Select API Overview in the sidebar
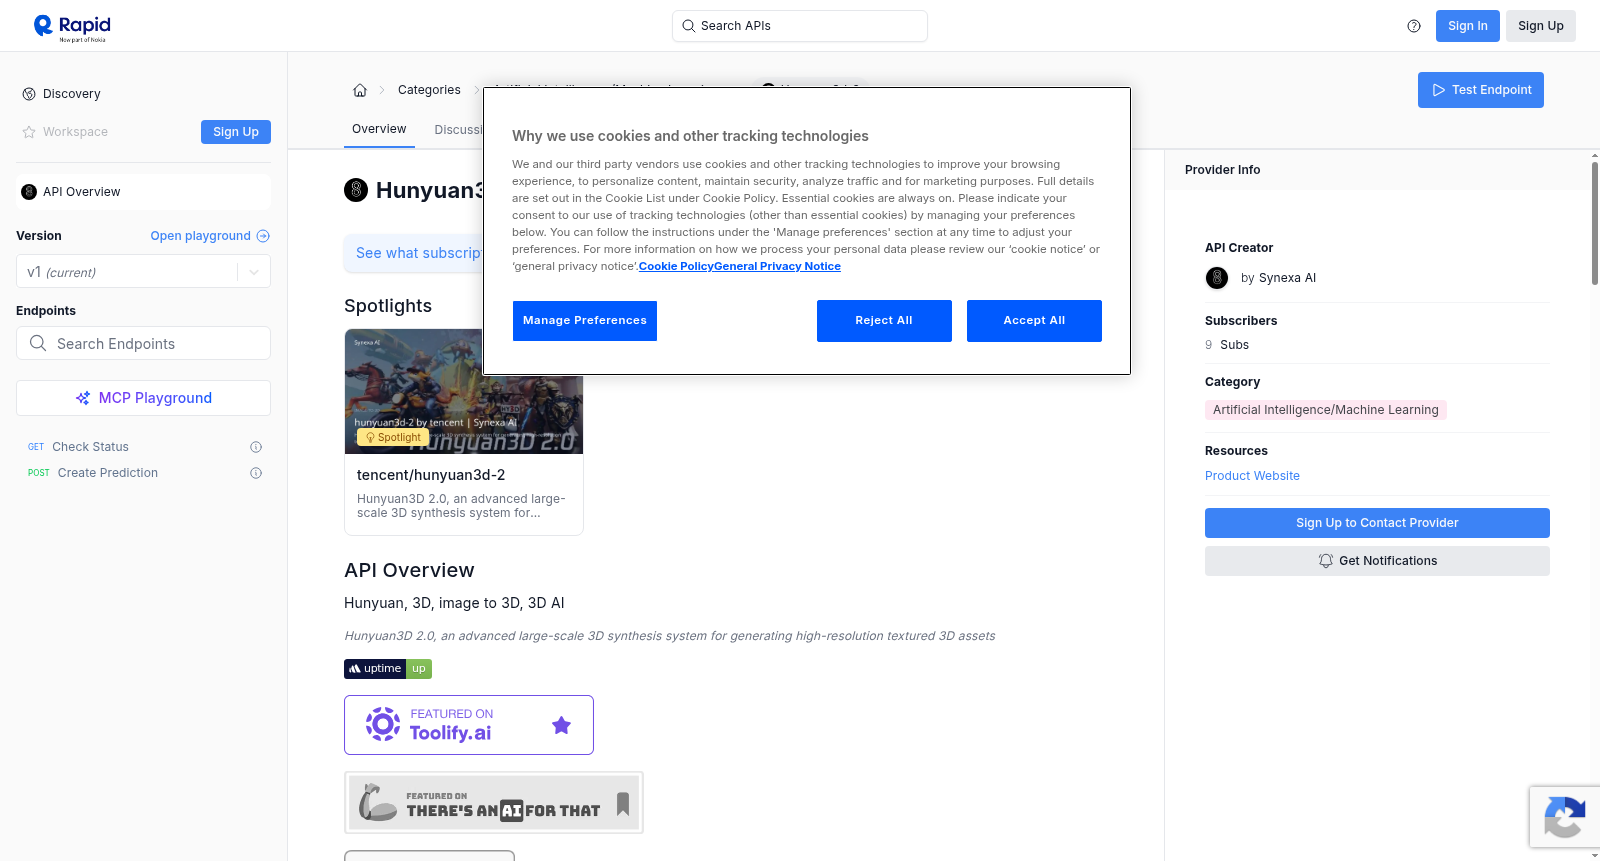This screenshot has width=1600, height=861. click(x=143, y=192)
